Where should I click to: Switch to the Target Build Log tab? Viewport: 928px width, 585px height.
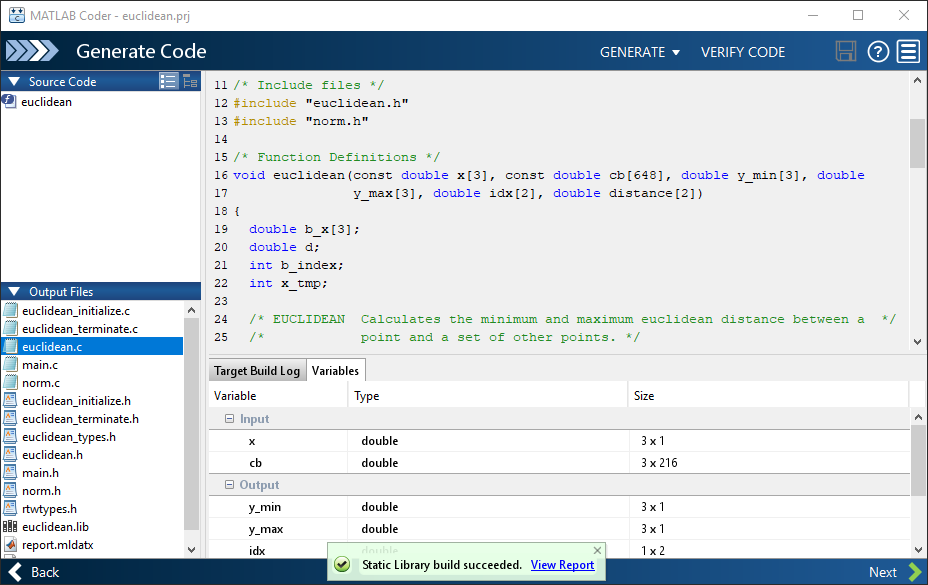(x=257, y=371)
